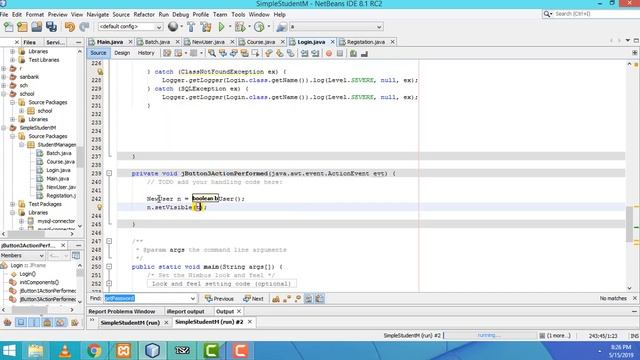
Task: Open Chrome from the taskbar
Action: click(x=94, y=351)
